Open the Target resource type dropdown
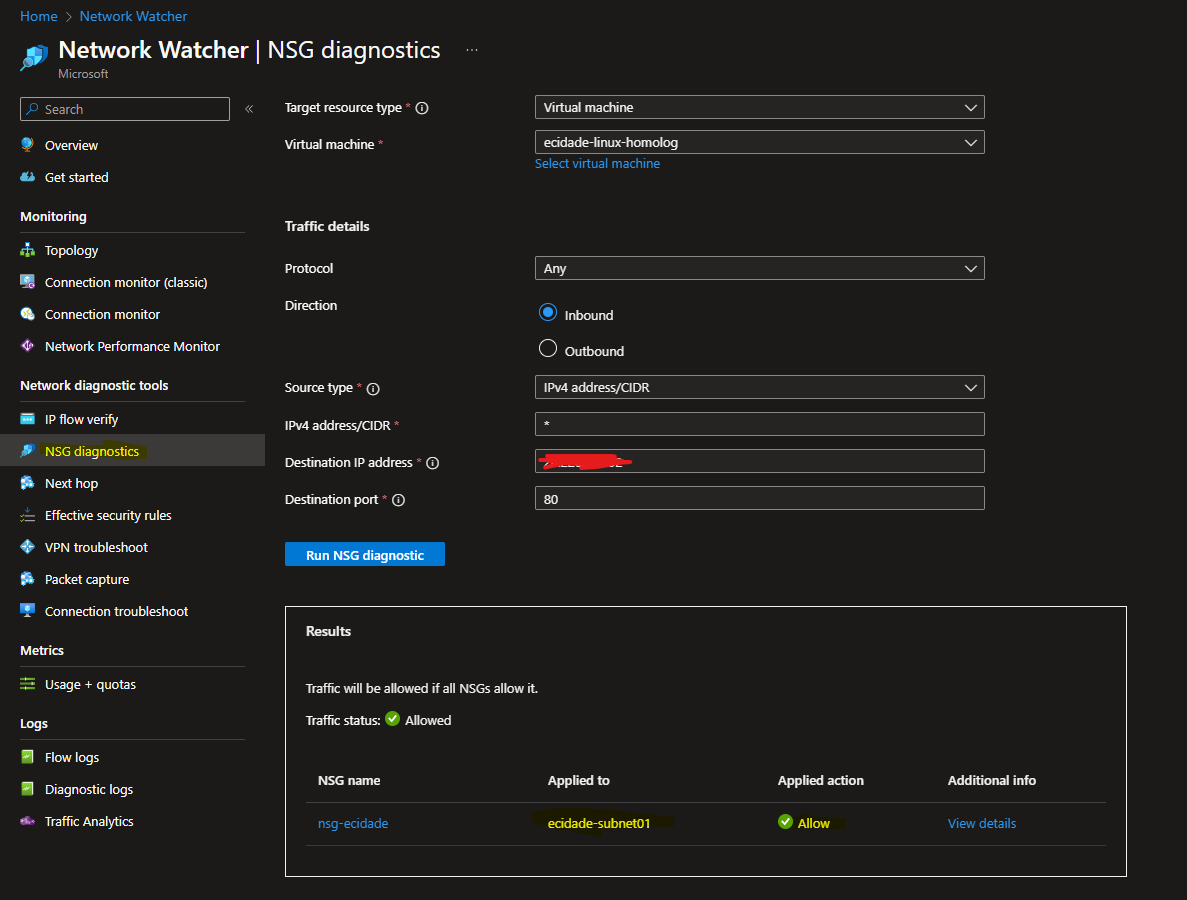This screenshot has width=1187, height=900. pyautogui.click(x=759, y=107)
